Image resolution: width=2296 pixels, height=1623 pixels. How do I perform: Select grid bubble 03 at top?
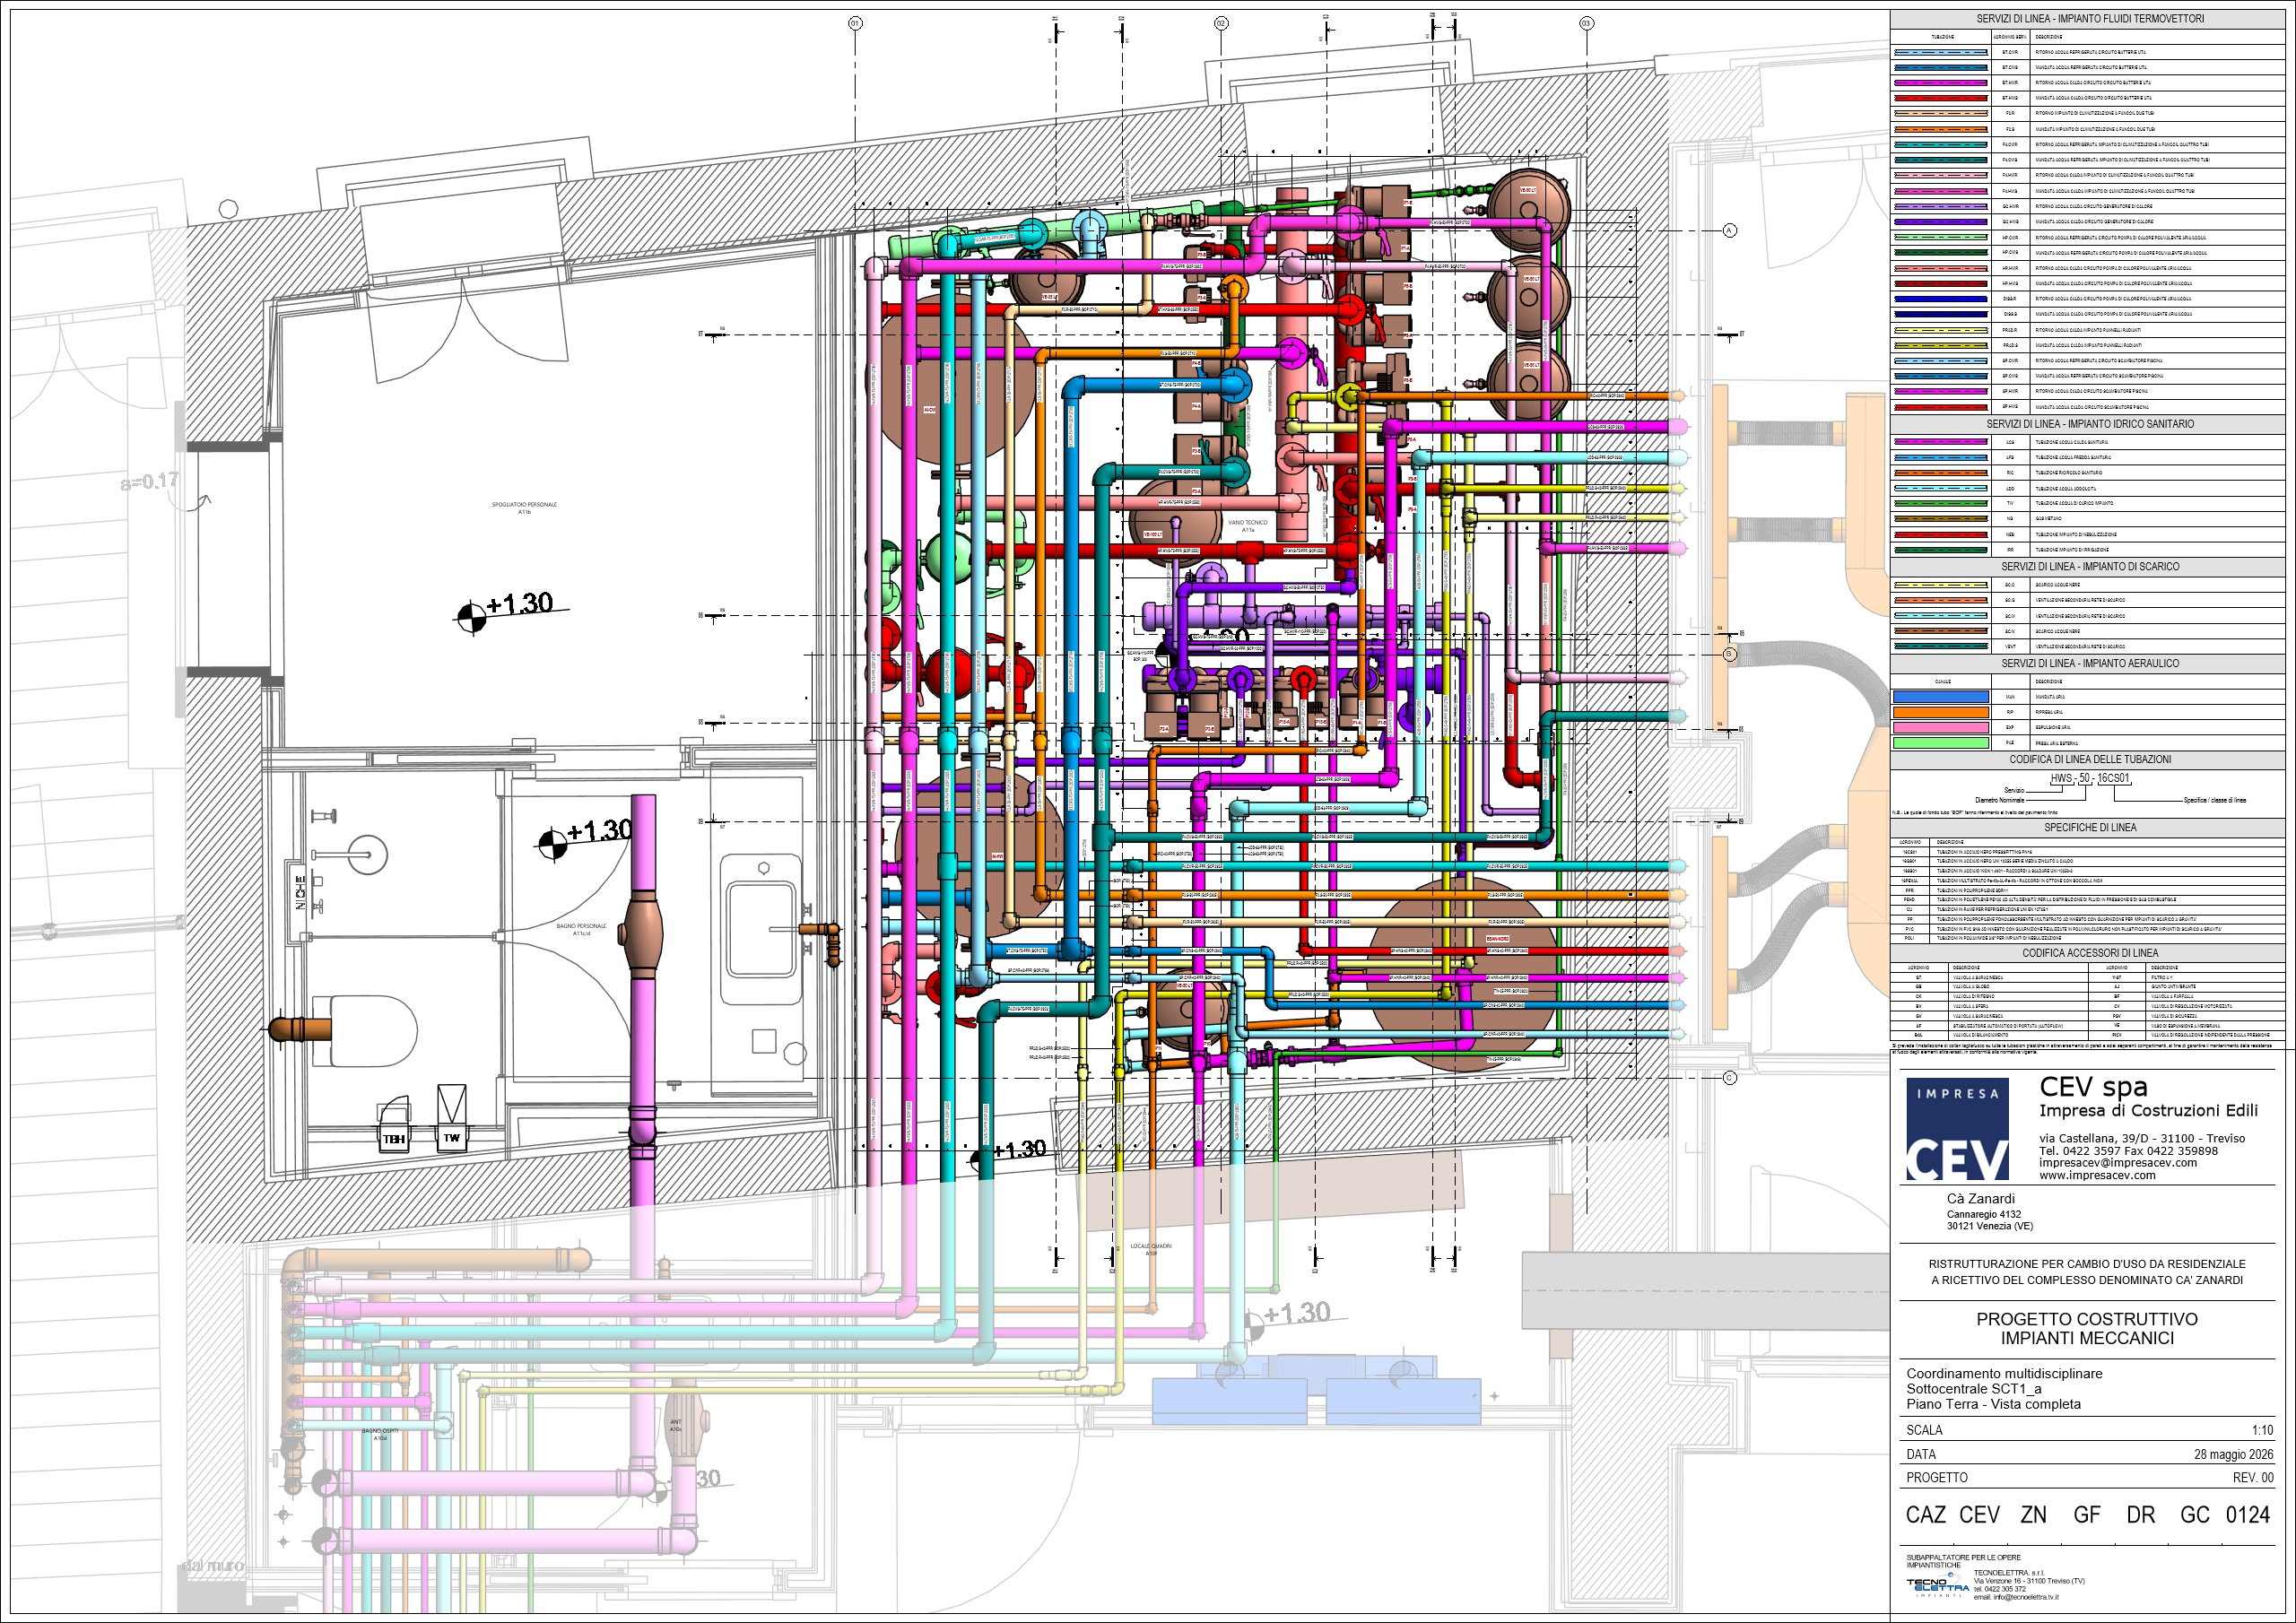1586,23
